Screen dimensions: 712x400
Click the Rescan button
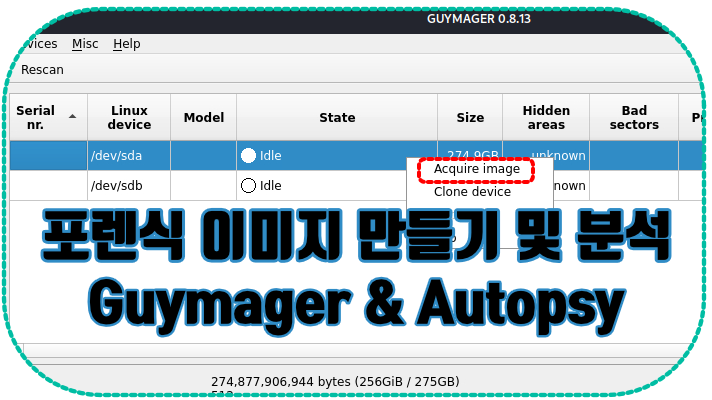(x=42, y=69)
